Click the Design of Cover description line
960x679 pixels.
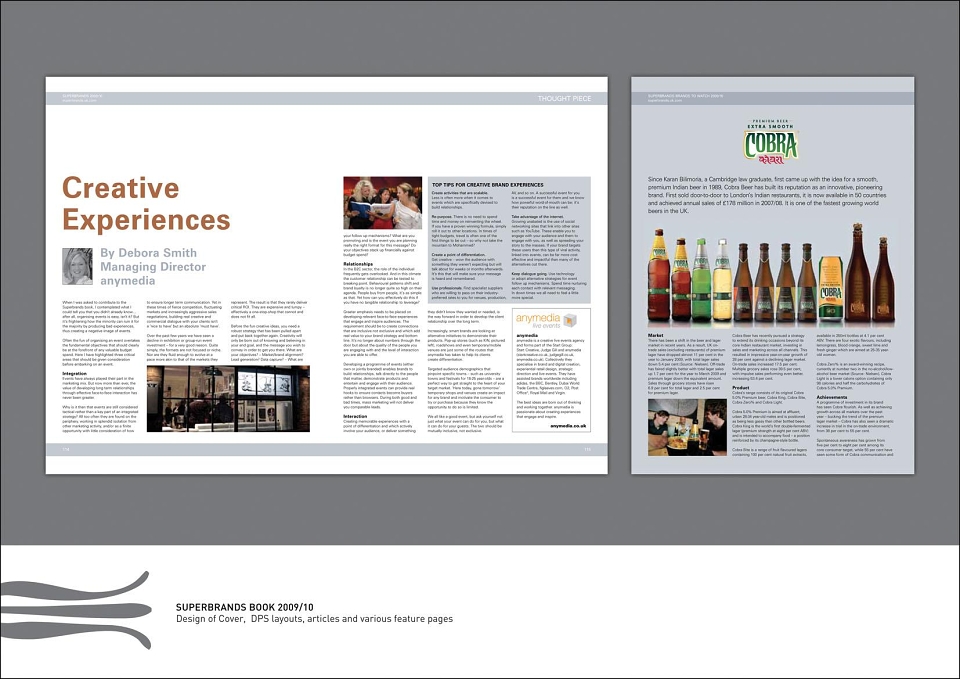315,619
